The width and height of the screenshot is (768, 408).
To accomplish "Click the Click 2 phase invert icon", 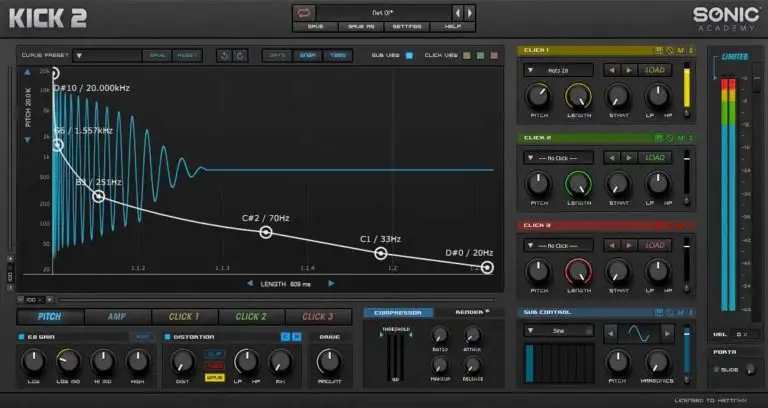I will (670, 138).
